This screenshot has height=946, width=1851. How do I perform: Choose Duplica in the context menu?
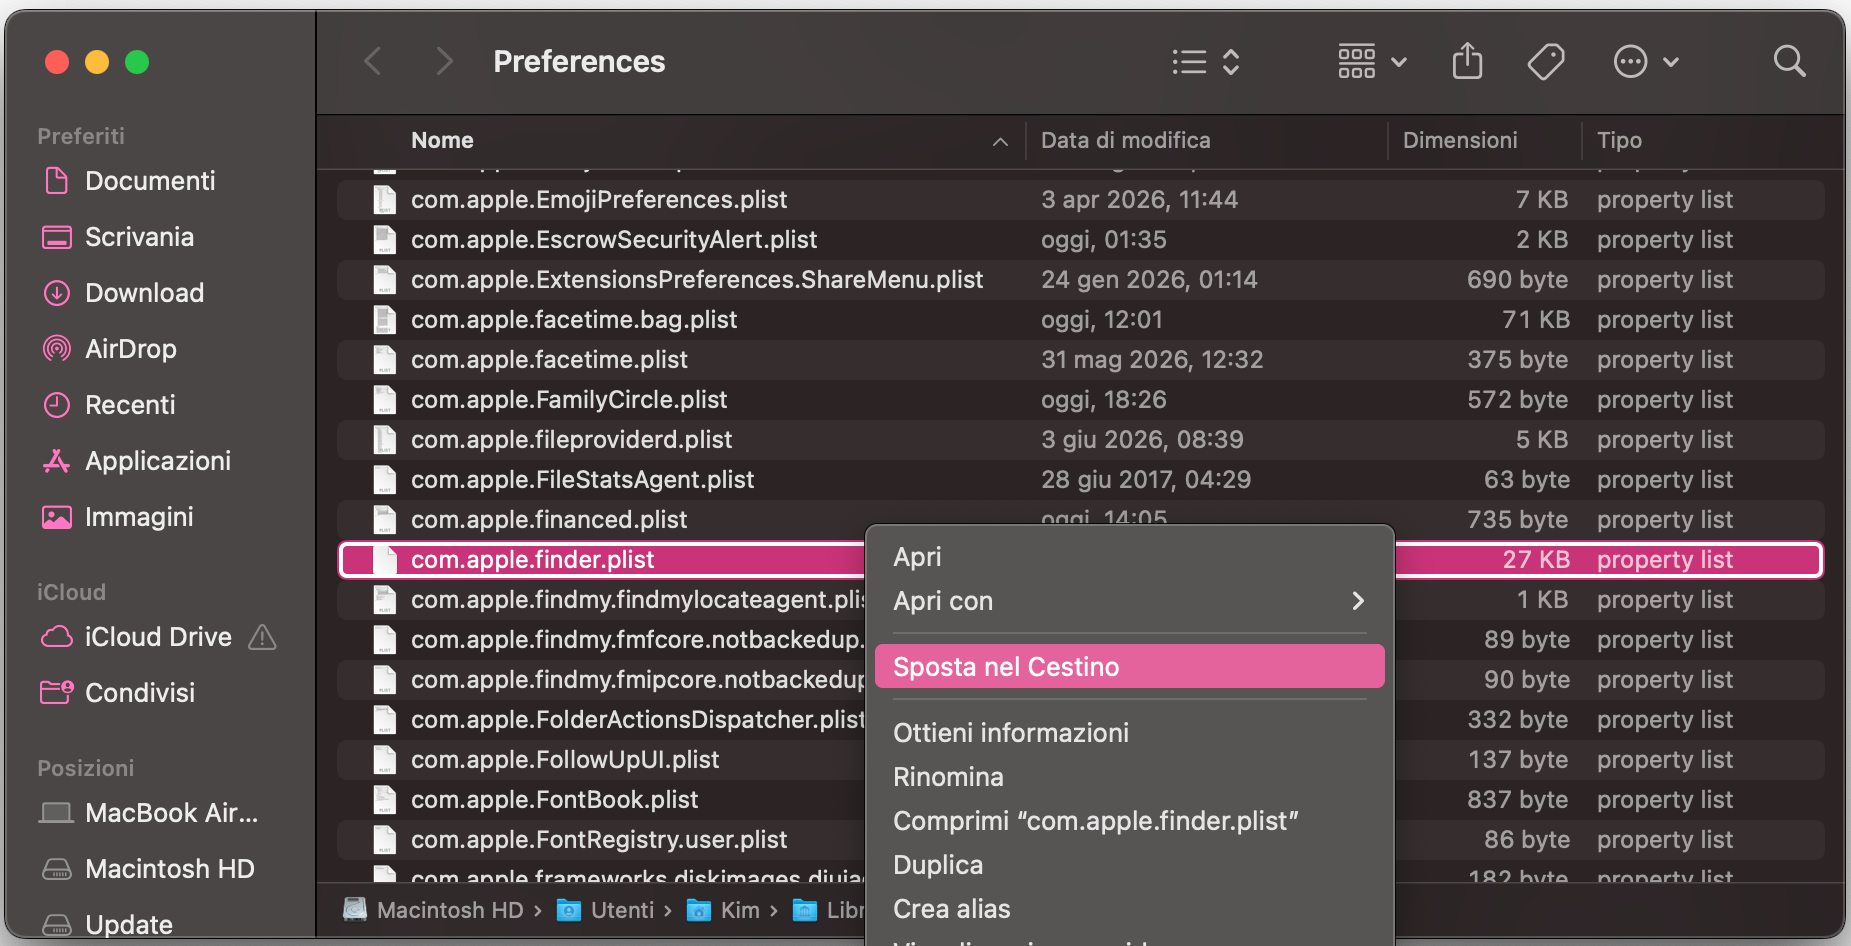coord(1130,865)
